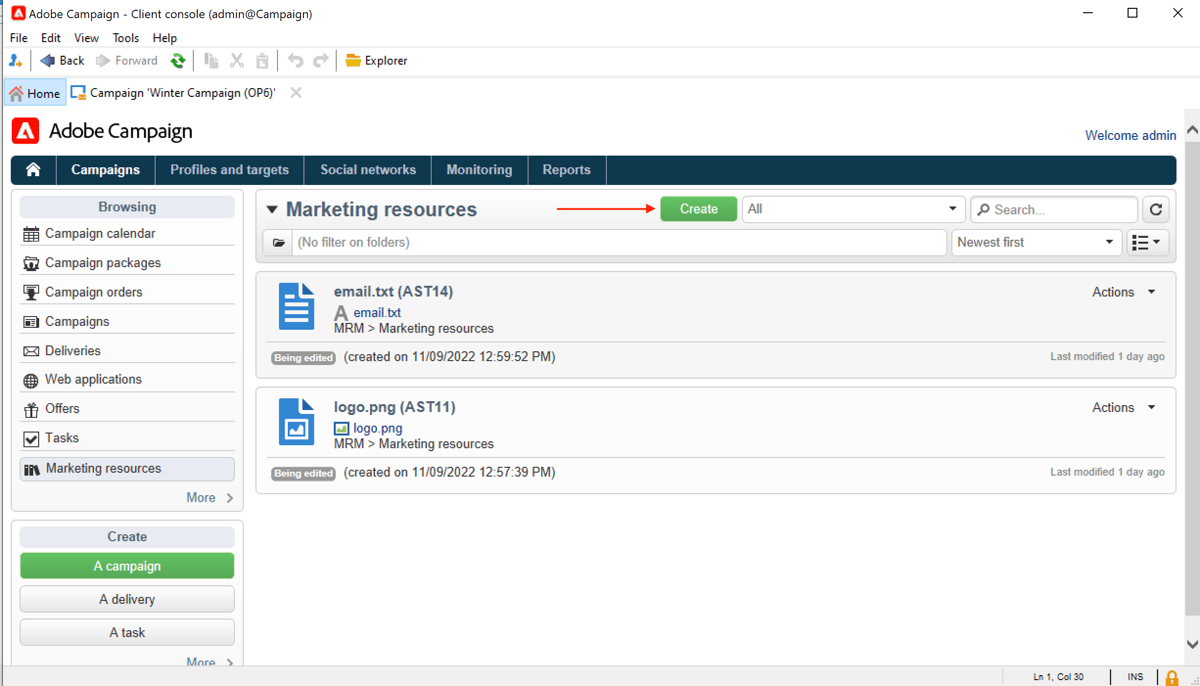Click the green Create button

[698, 209]
